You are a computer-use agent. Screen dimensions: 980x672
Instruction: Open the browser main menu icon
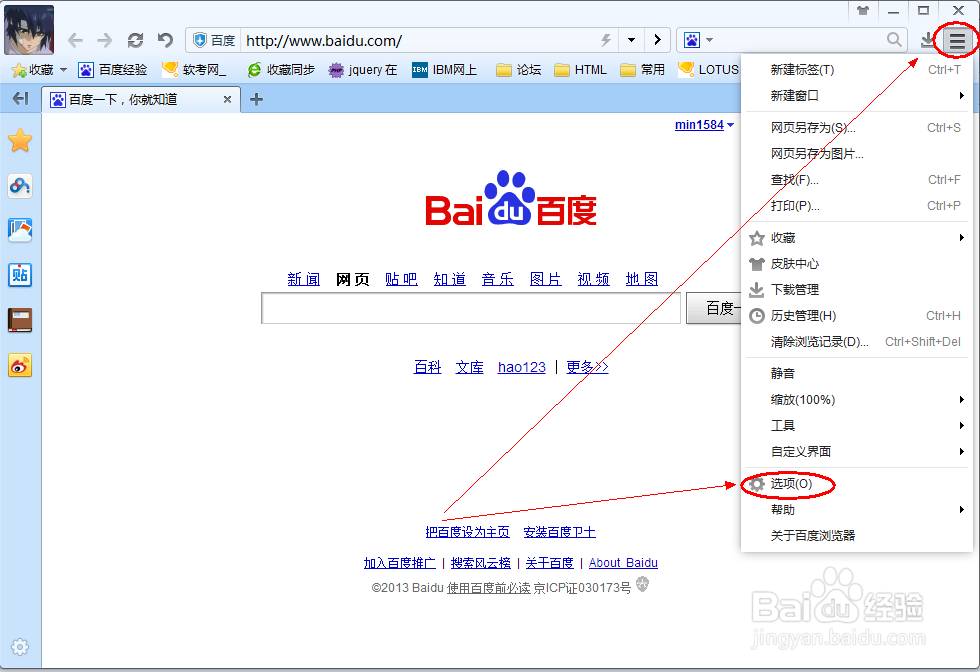coord(957,41)
